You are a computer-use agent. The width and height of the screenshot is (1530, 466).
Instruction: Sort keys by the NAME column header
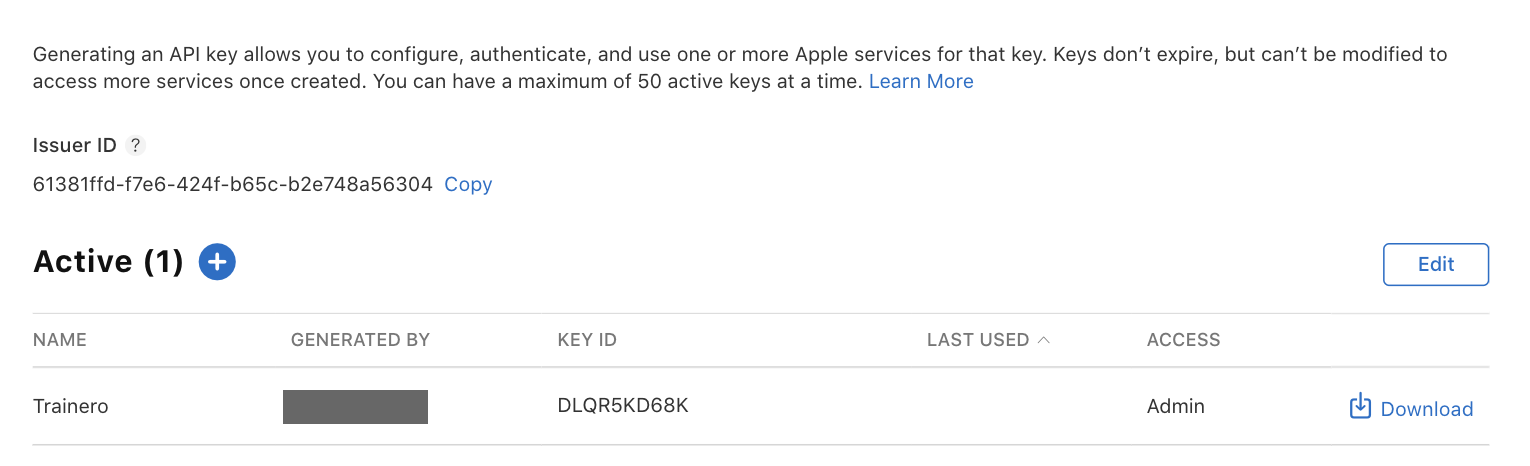click(60, 340)
